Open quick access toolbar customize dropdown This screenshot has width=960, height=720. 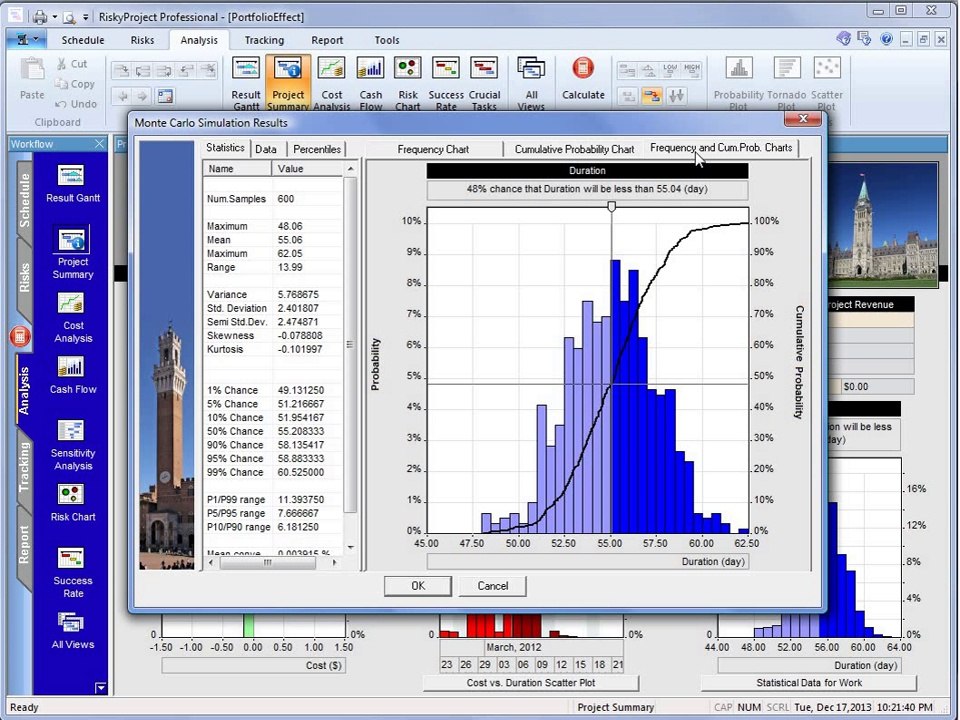(85, 17)
